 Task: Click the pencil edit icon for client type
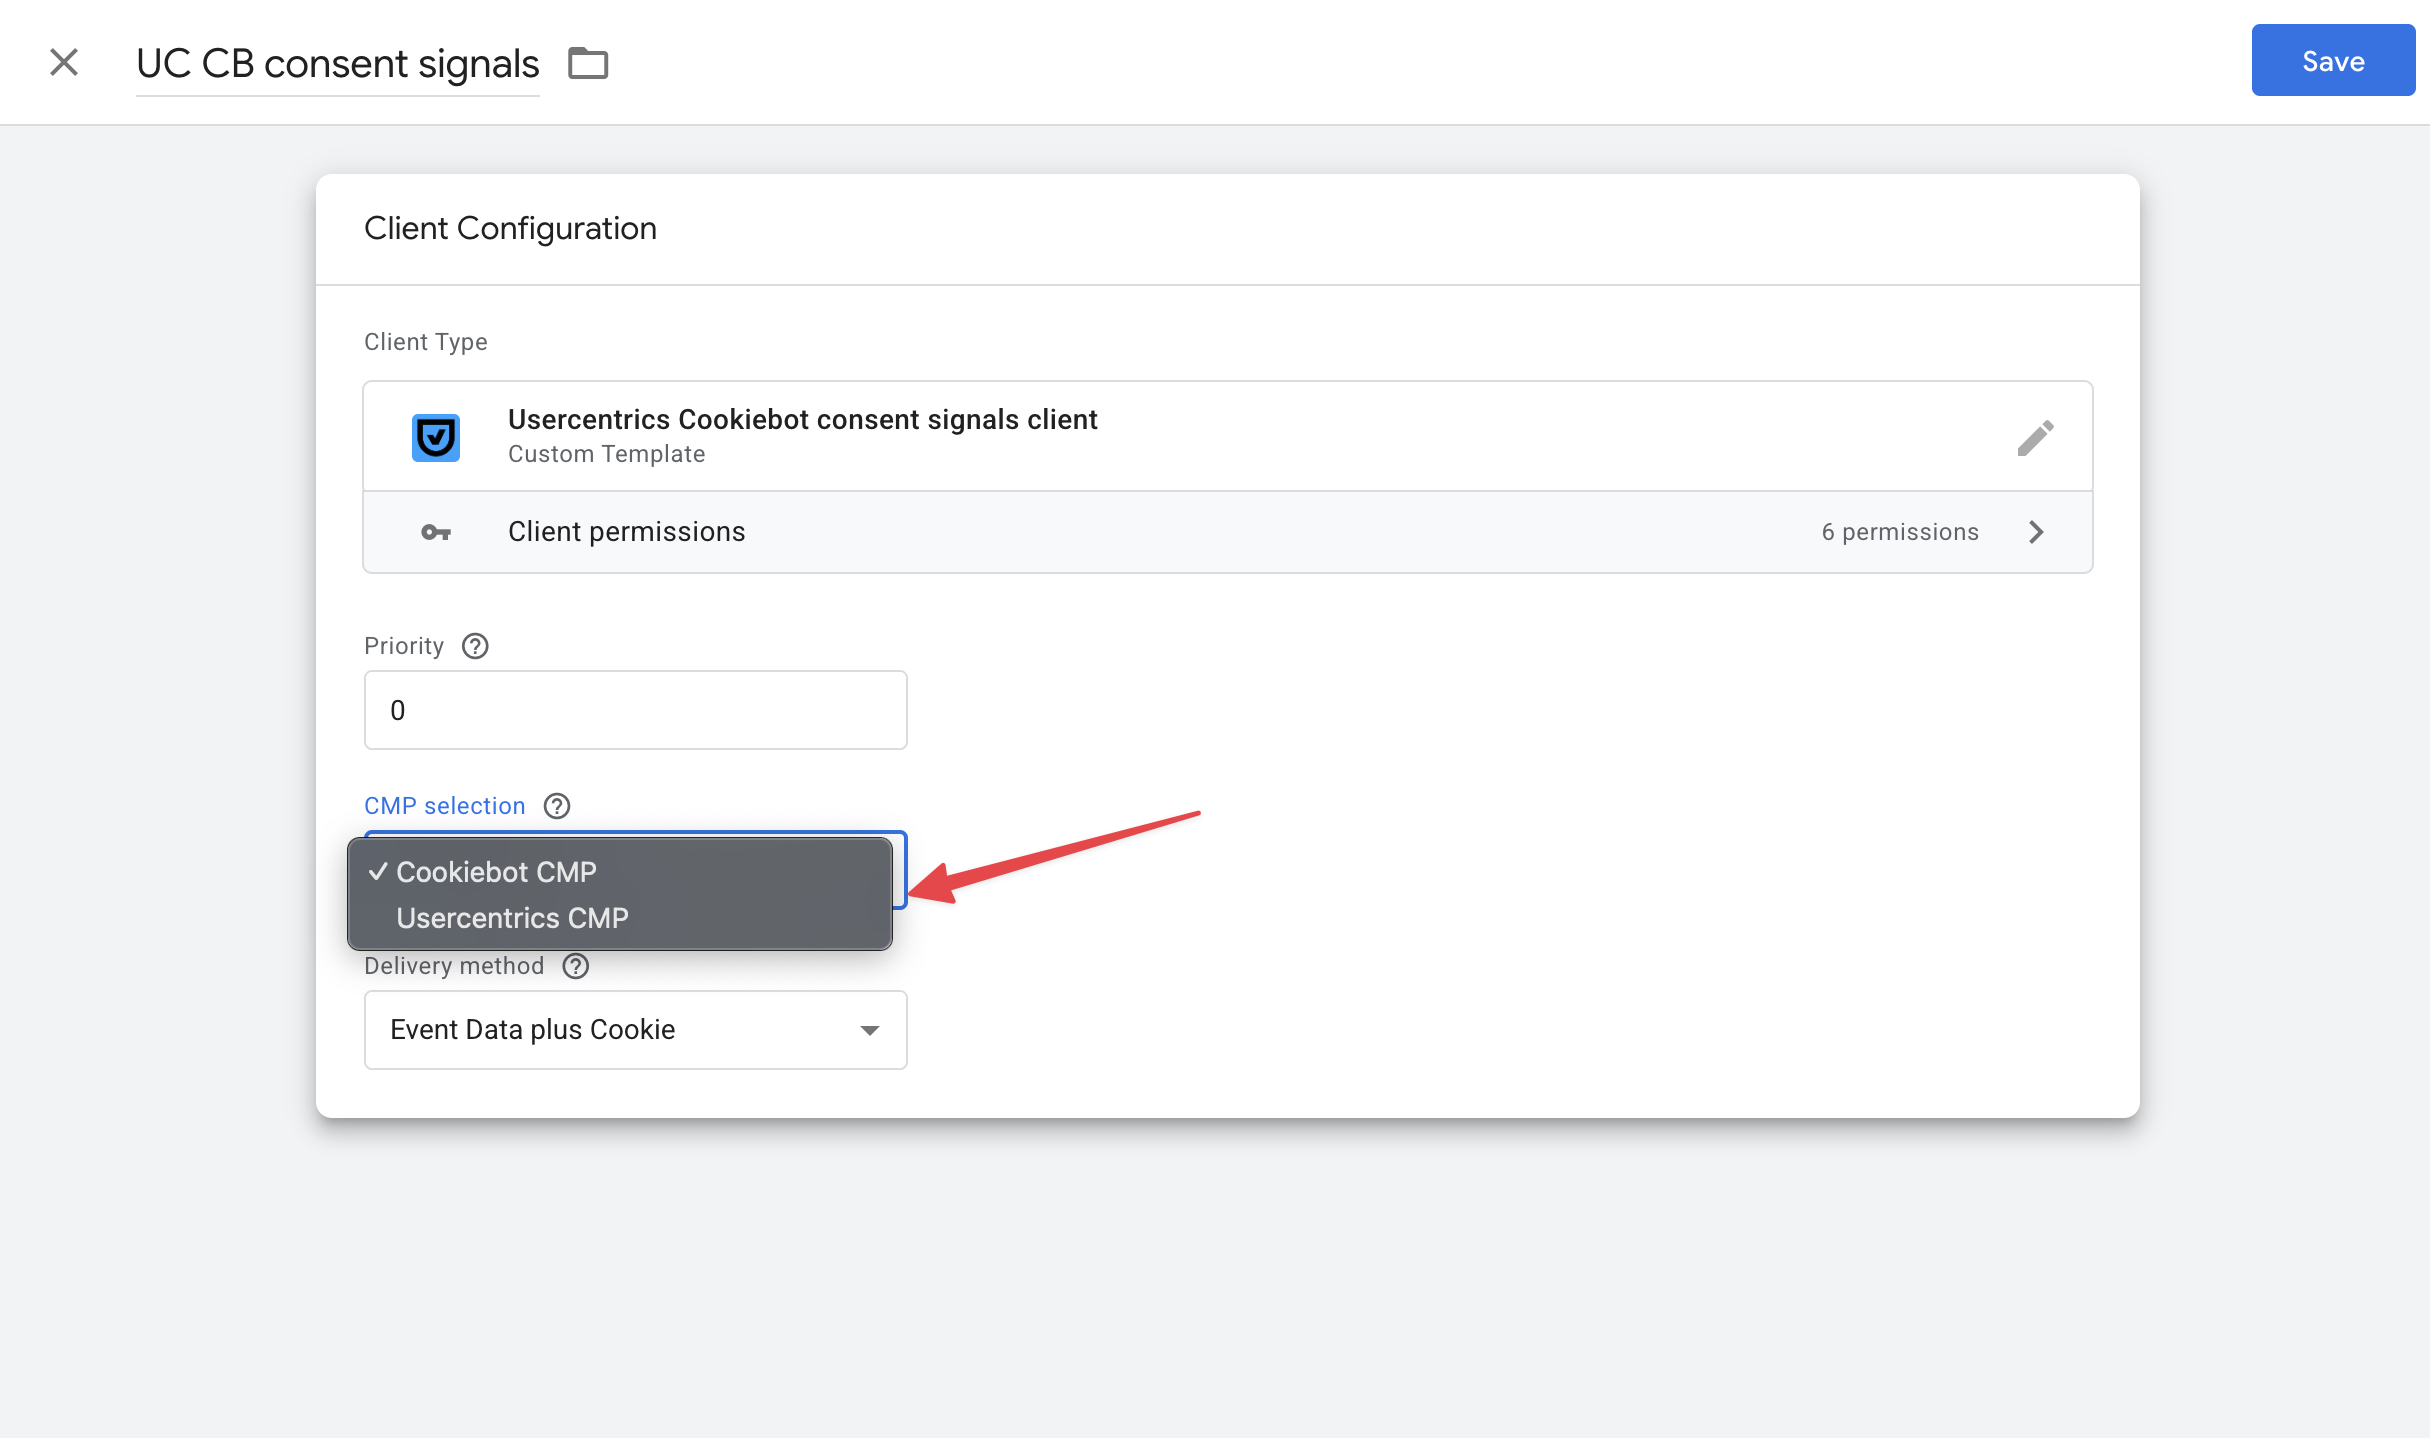tap(2034, 437)
